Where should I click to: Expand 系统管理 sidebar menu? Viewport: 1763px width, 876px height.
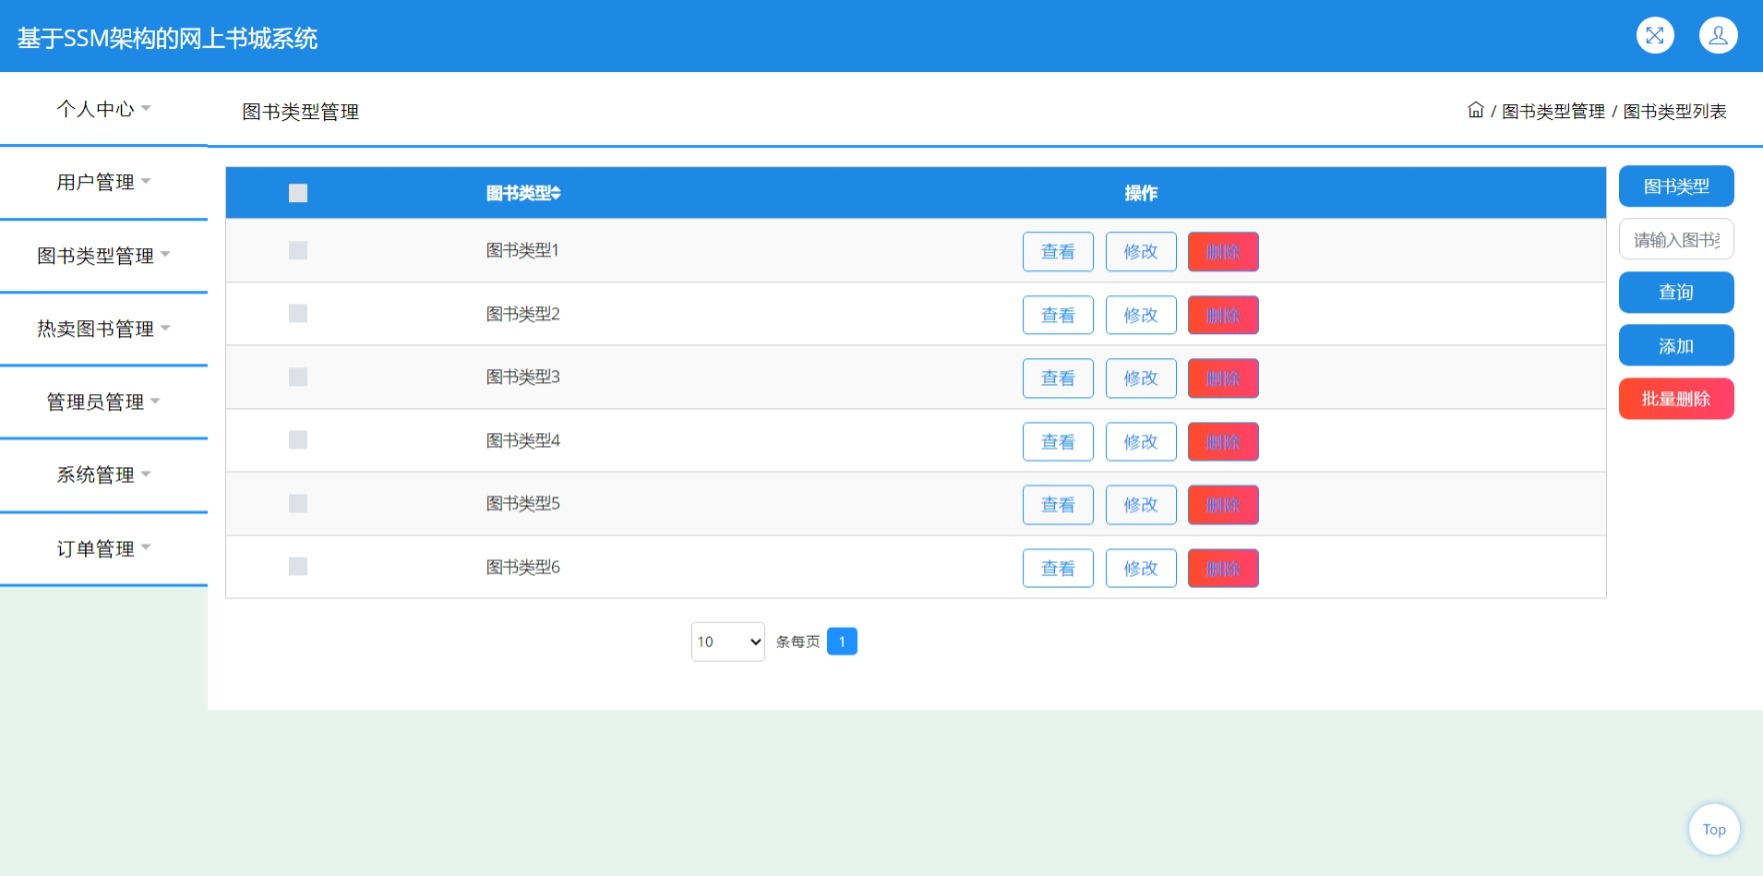click(104, 475)
